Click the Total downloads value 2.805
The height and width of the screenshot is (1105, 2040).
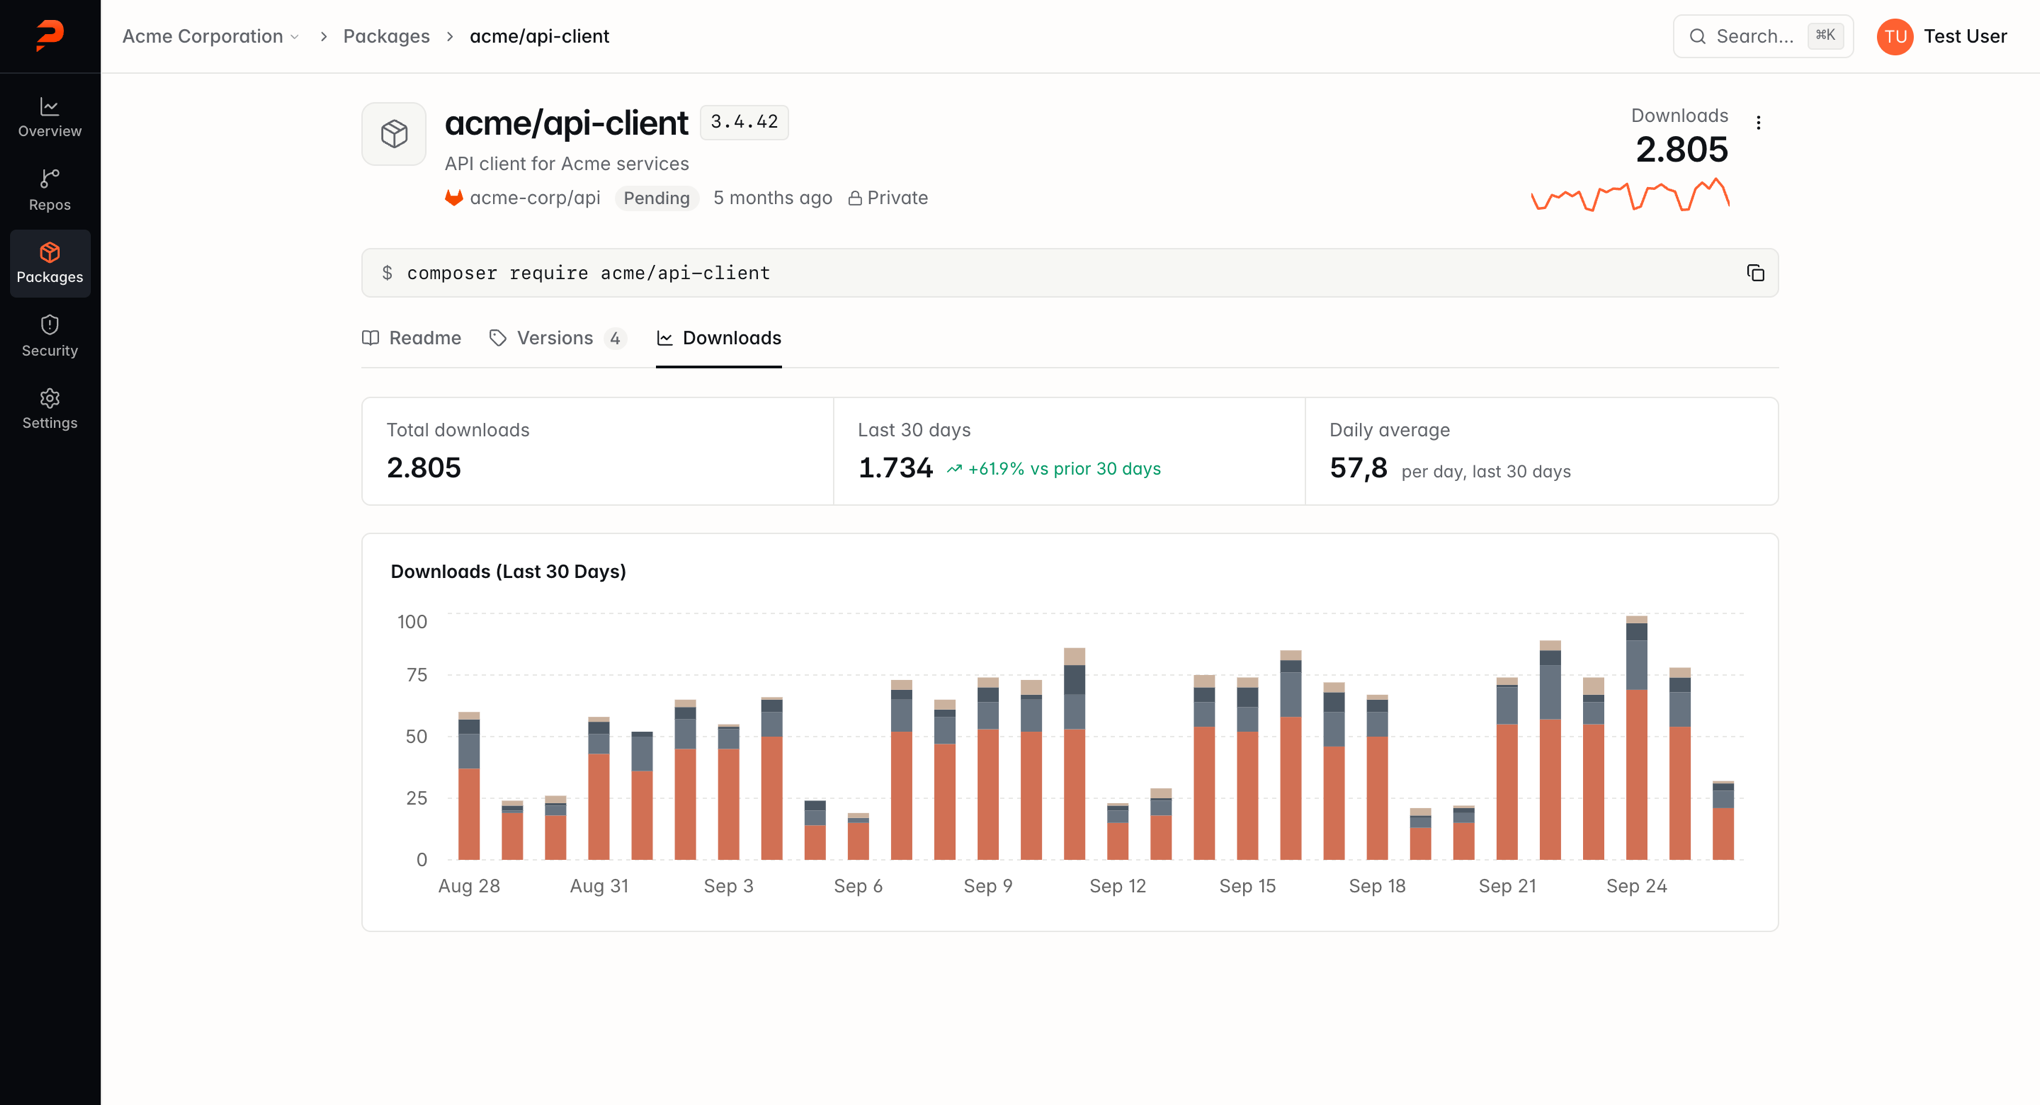point(424,468)
